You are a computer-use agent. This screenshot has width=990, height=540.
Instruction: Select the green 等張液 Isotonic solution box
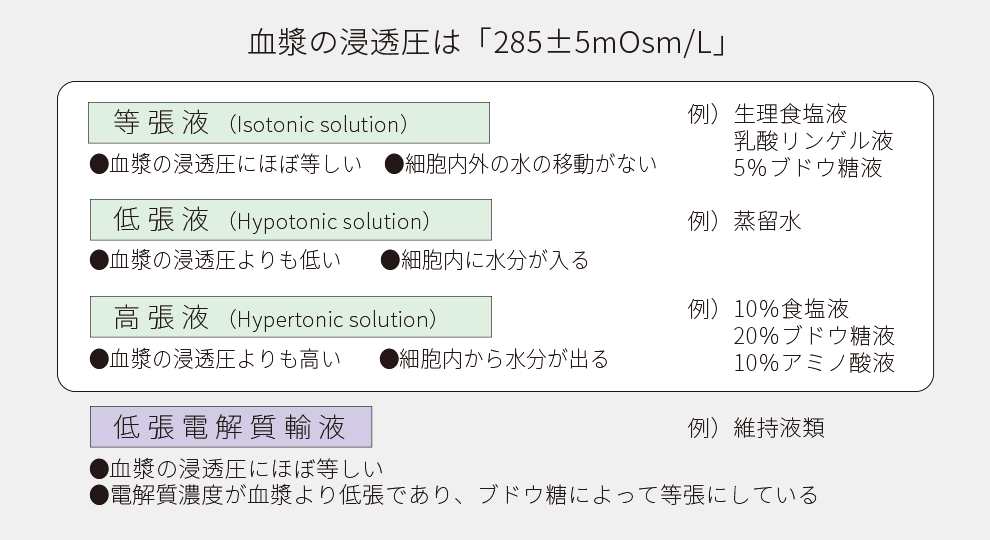(x=289, y=123)
